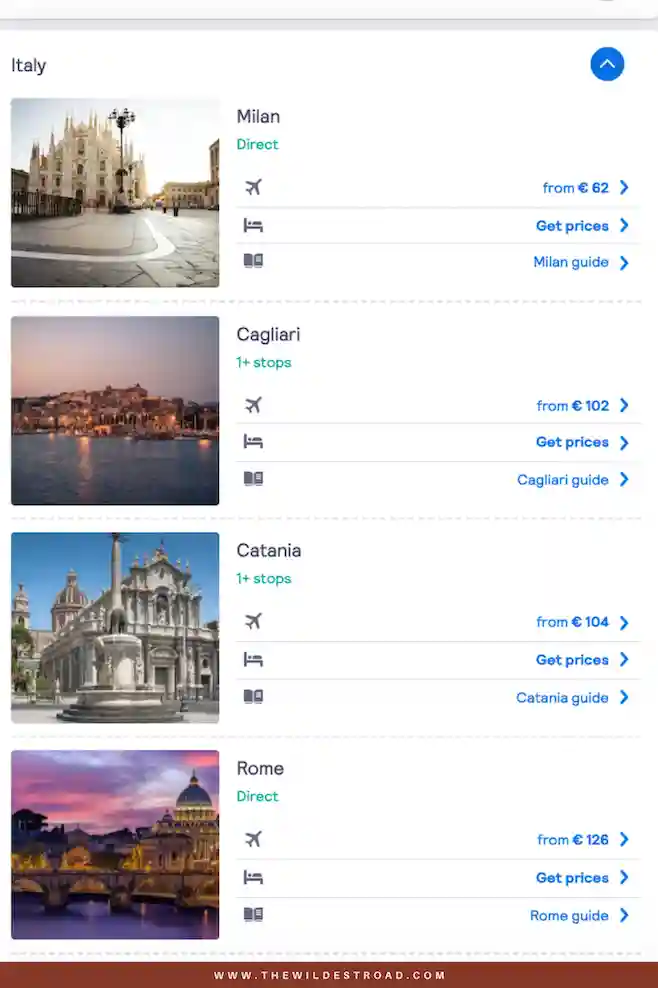Screen dimensions: 658x988
Task: Open the Milan guide link
Action: [x=573, y=262]
